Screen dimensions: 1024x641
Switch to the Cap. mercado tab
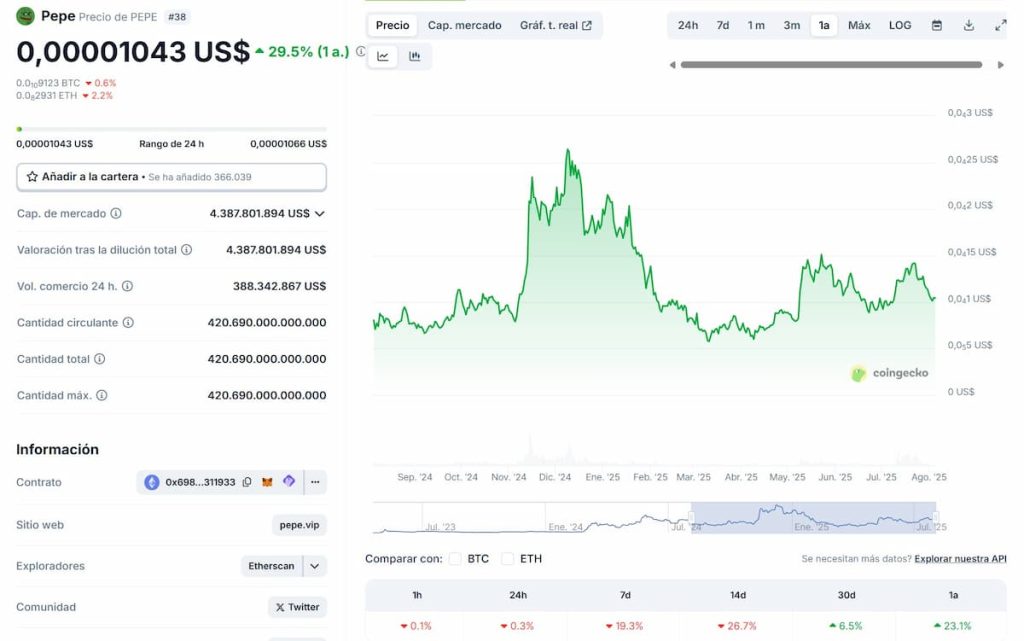tap(464, 25)
